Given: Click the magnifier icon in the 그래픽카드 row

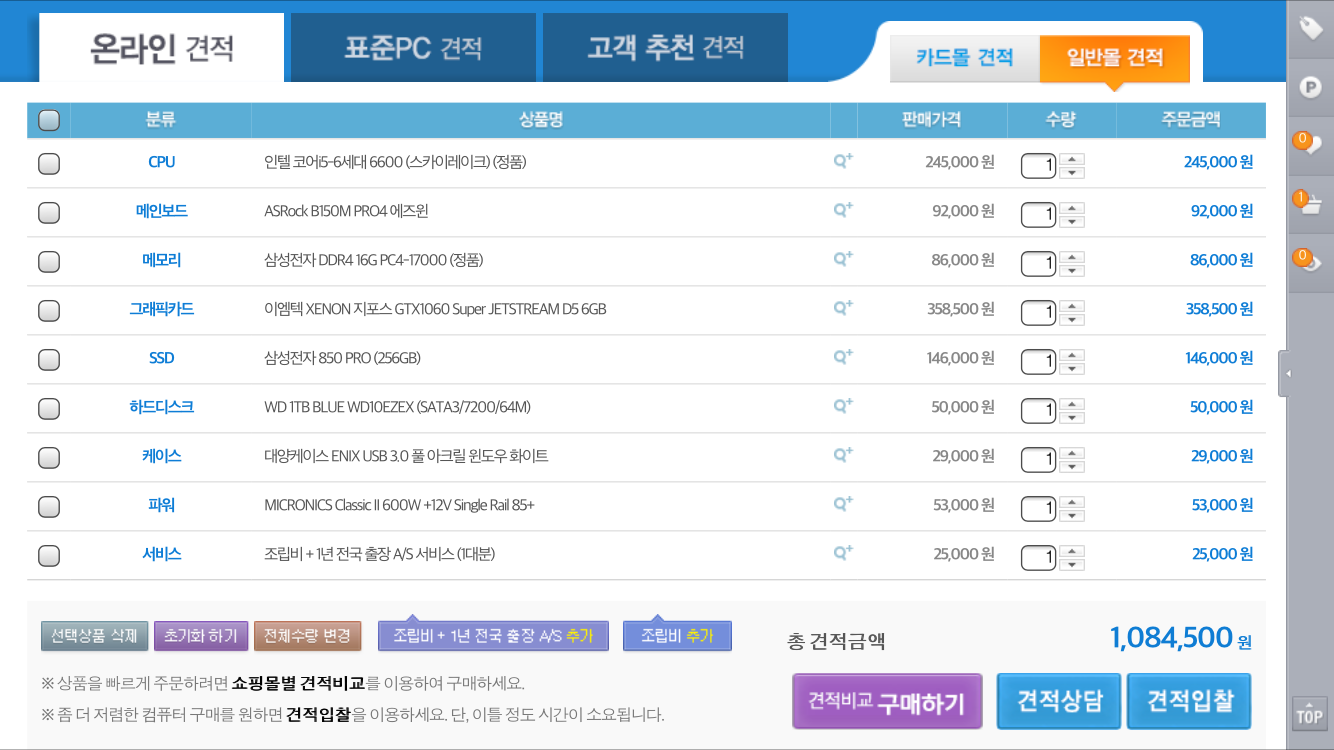Looking at the screenshot, I should pos(843,308).
